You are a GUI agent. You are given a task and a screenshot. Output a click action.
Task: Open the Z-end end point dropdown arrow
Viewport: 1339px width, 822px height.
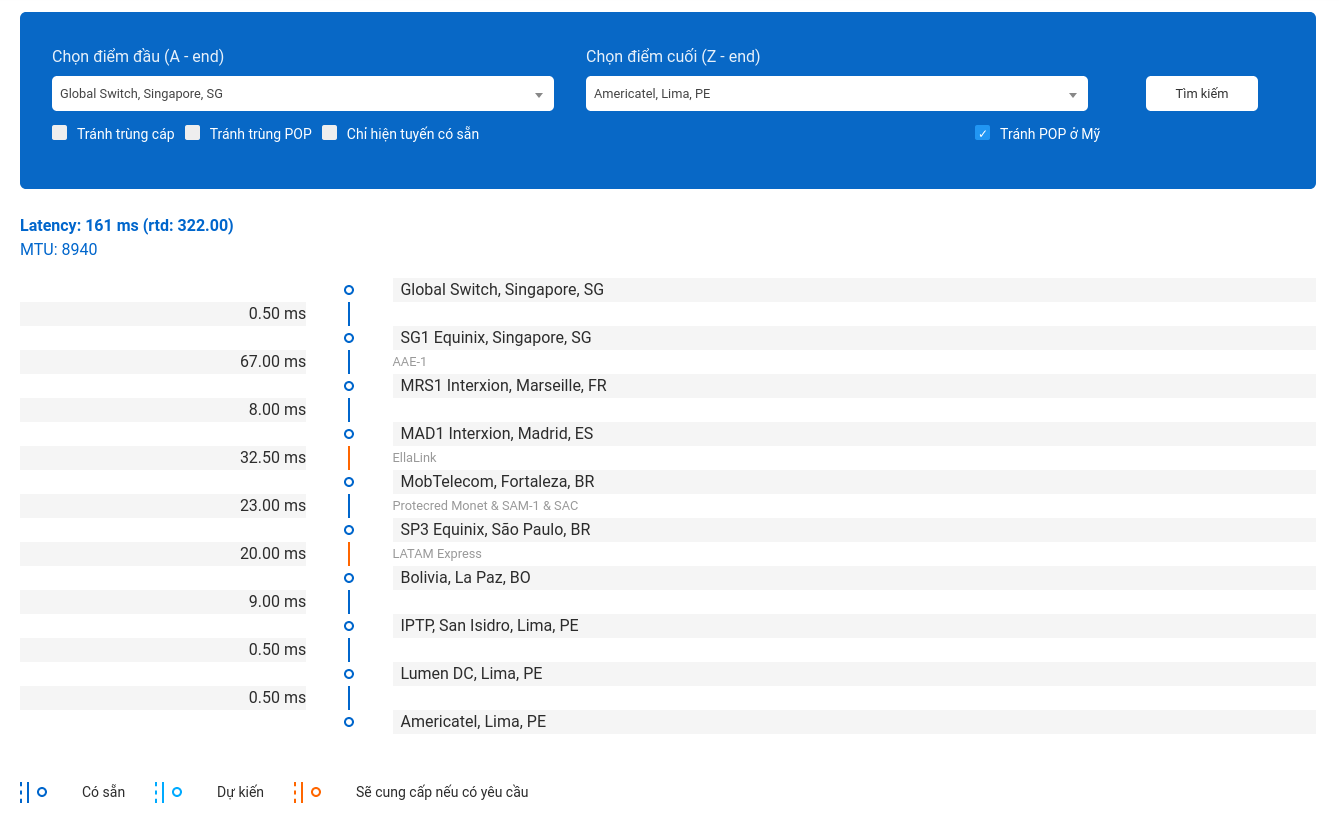coord(1073,95)
